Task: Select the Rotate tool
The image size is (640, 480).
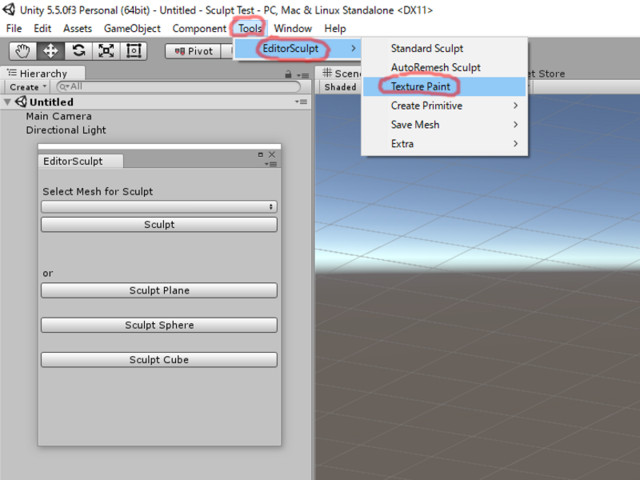Action: (x=78, y=51)
